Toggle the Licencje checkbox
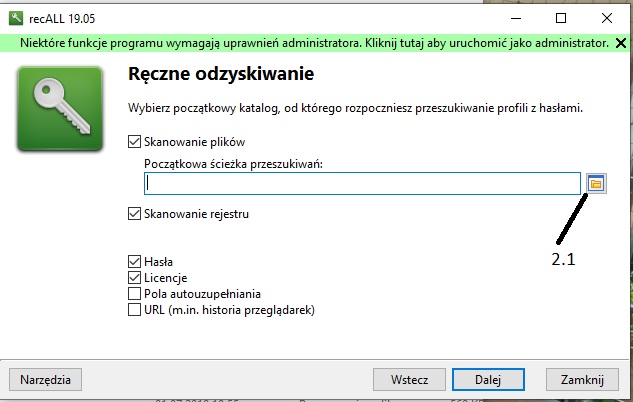Viewport: 633px width, 402px height. pos(134,278)
